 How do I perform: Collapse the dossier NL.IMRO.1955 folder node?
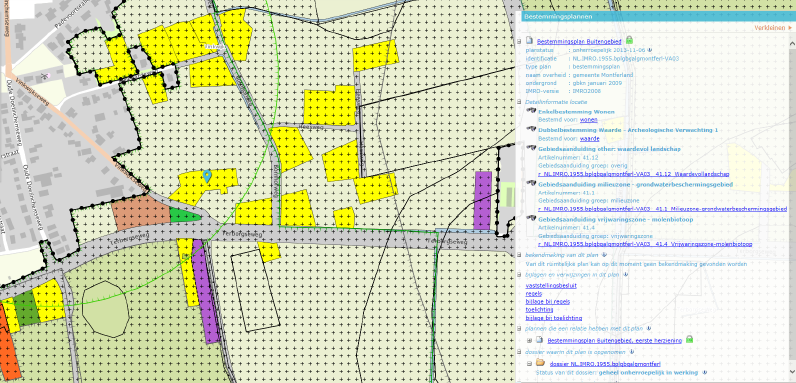pos(529,363)
